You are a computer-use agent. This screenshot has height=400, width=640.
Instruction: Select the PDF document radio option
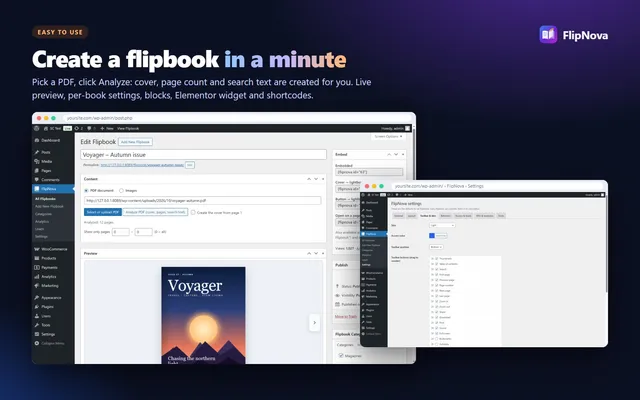click(86, 191)
